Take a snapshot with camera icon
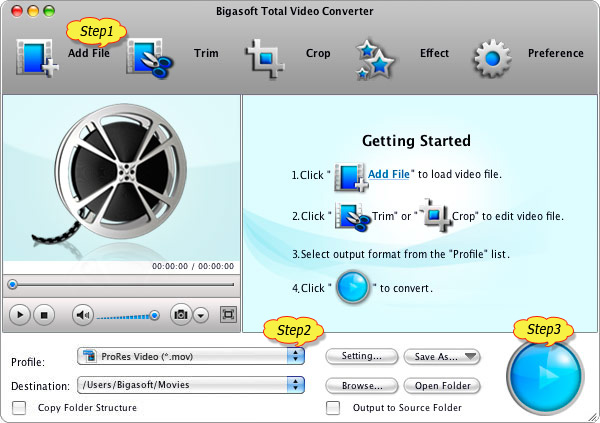This screenshot has width=600, height=423. coord(181,315)
